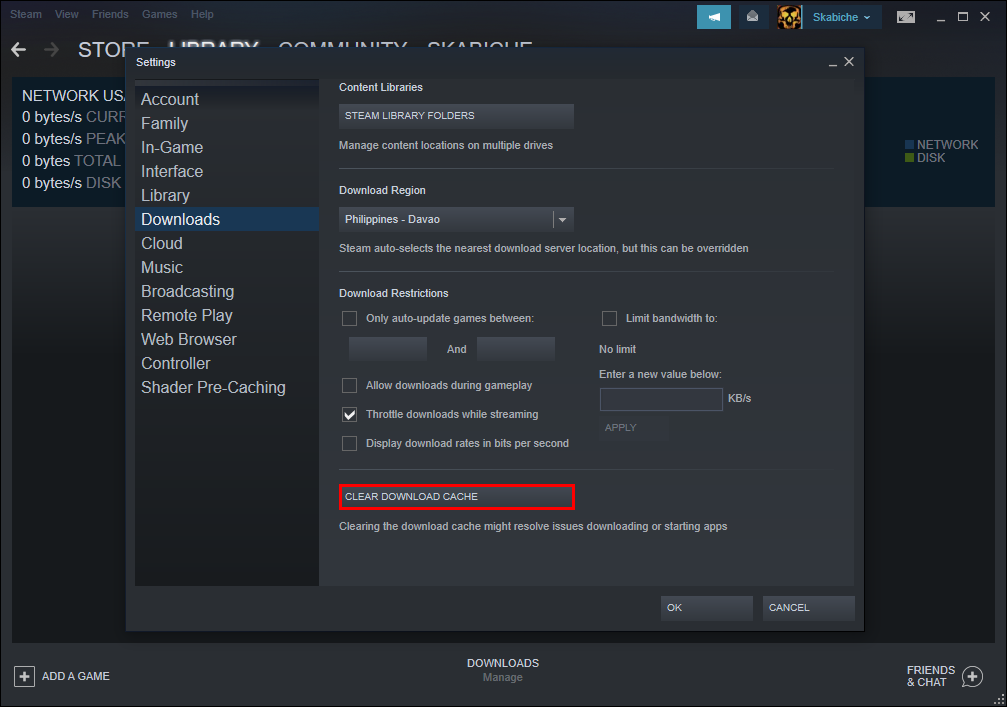Select Family settings category
Image resolution: width=1007 pixels, height=707 pixels.
[227, 123]
